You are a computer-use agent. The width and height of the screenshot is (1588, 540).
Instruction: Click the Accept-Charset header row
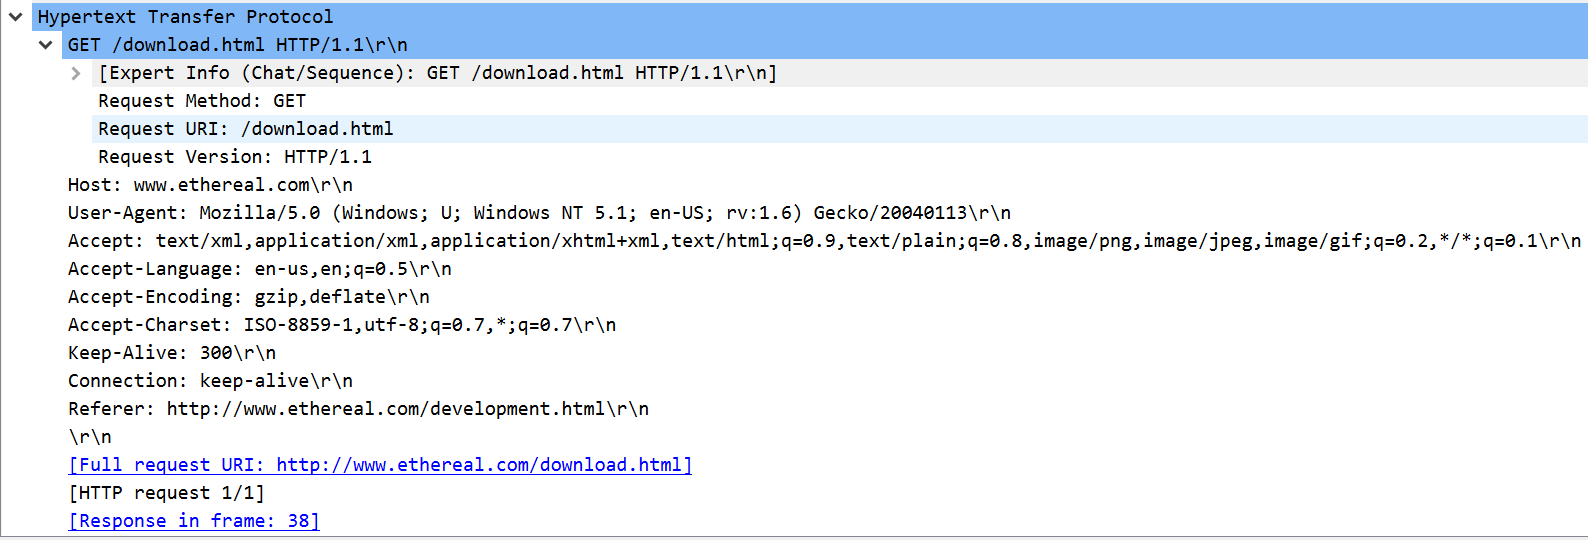(342, 325)
